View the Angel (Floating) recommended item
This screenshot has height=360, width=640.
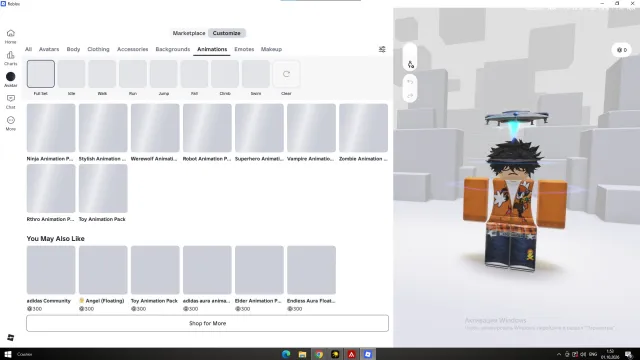tap(103, 270)
